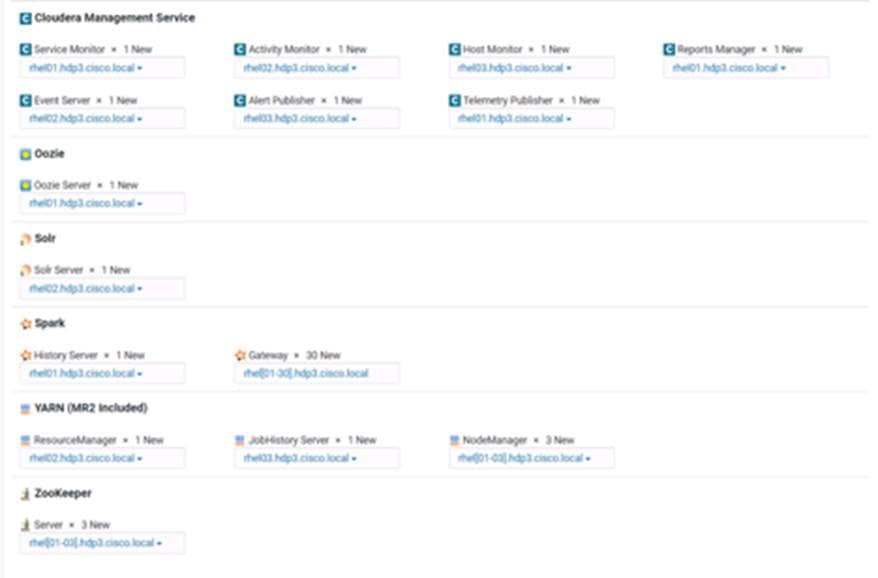Click the 'Cloudera Management Service' heading text

(115, 18)
